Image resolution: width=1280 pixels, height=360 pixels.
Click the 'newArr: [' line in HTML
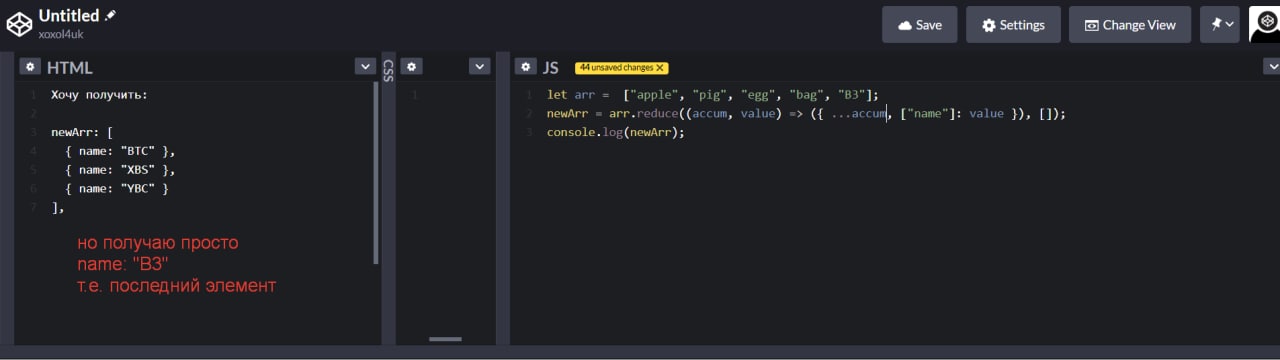(82, 133)
